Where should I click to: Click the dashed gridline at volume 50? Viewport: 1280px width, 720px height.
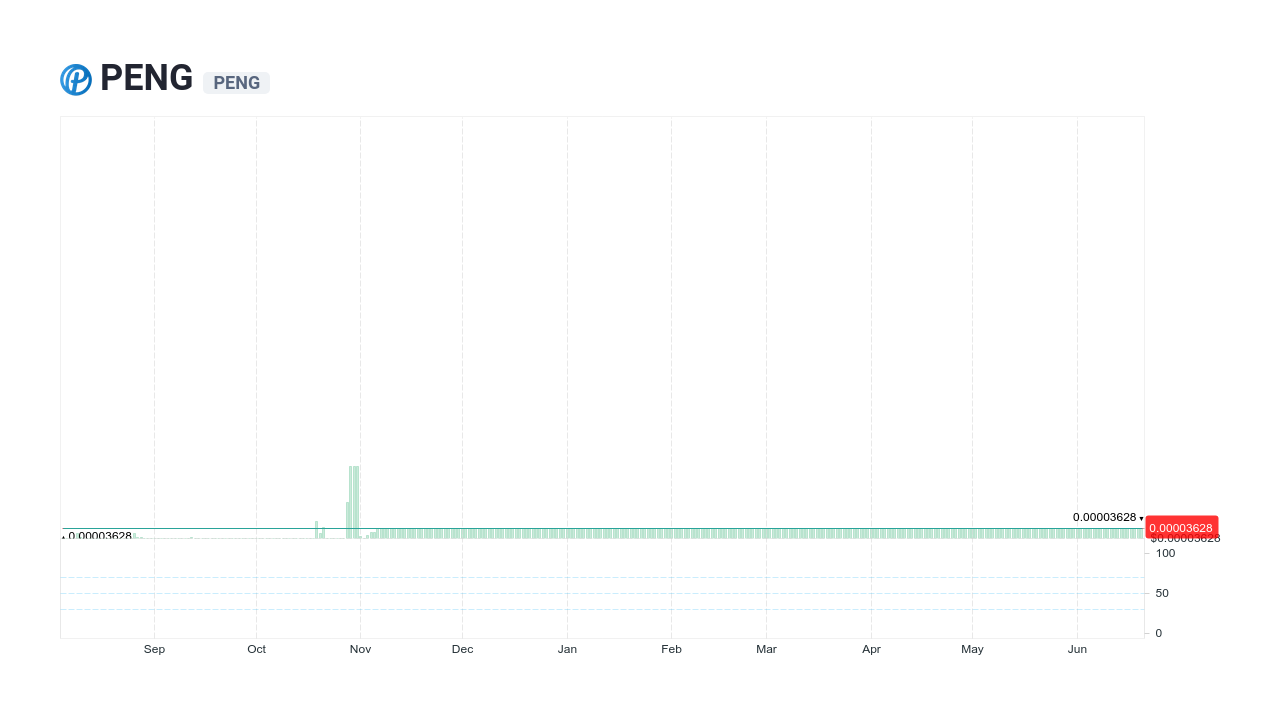click(x=600, y=593)
